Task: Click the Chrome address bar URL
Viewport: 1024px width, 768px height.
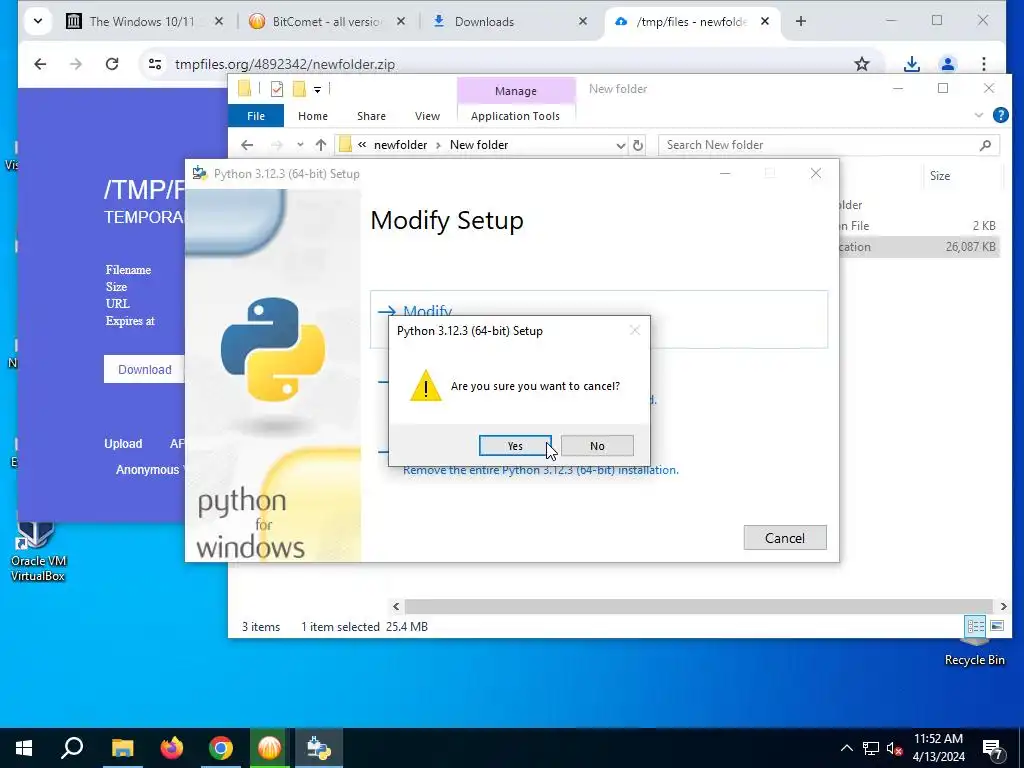Action: tap(285, 65)
